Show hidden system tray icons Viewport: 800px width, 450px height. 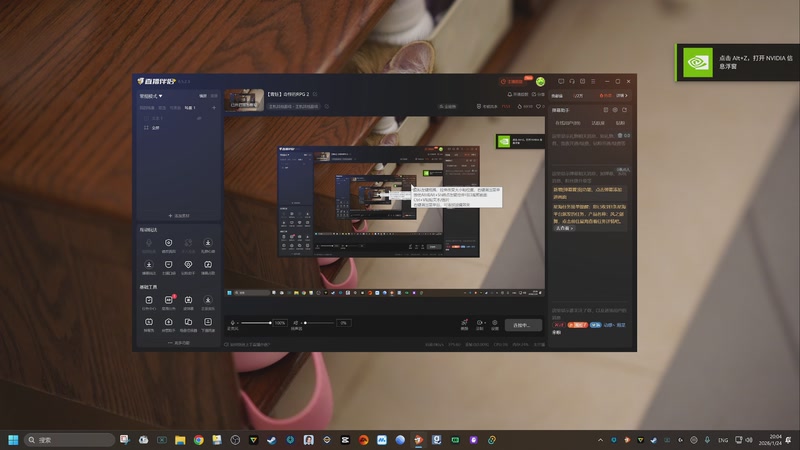coord(600,440)
